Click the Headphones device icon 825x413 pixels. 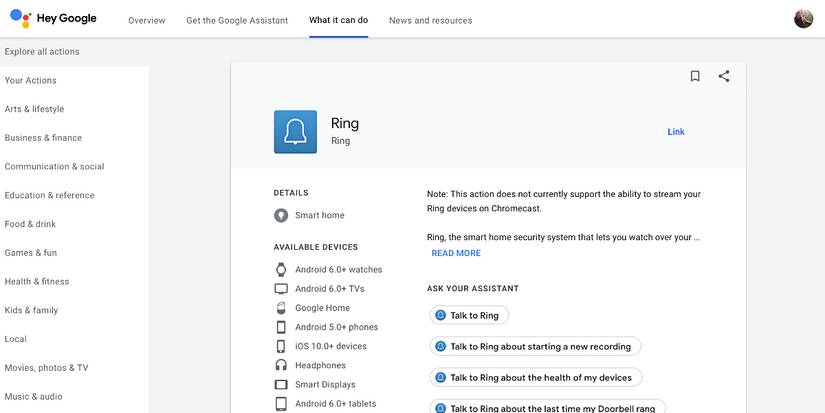point(281,366)
